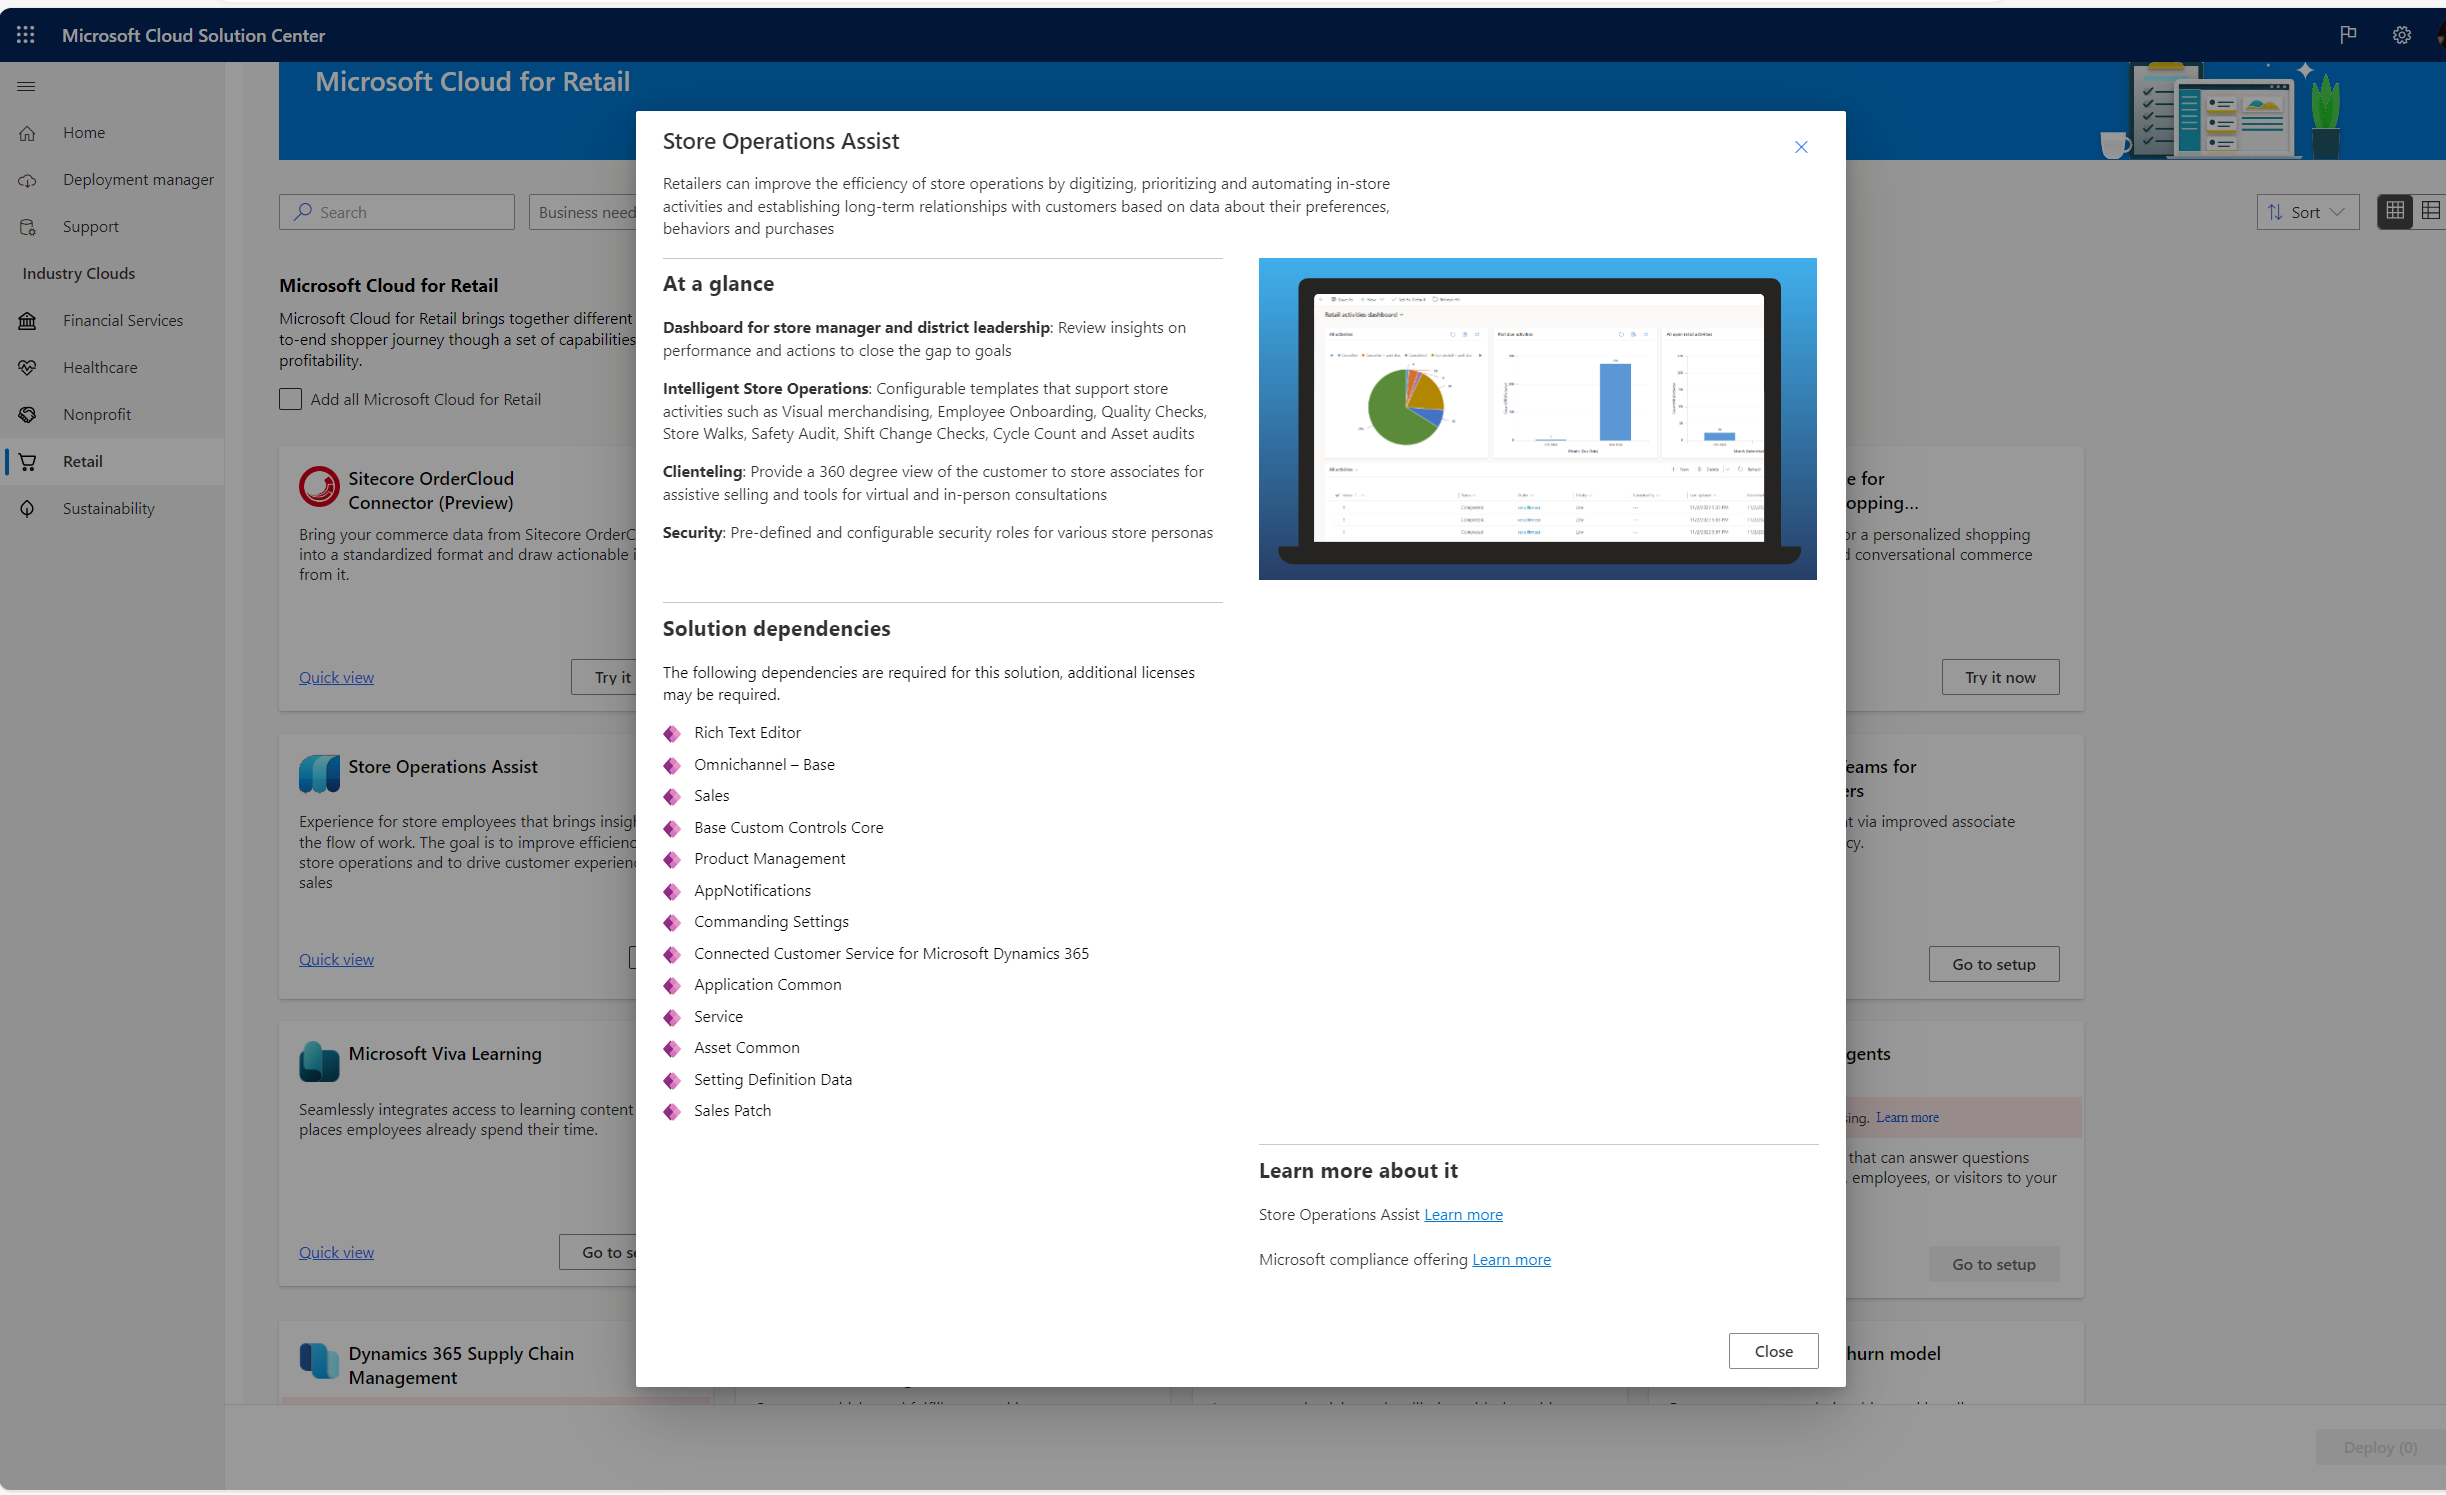Click the Dynamics 365 Supply Chain icon
This screenshot has height=1495, width=2446.
[319, 1361]
